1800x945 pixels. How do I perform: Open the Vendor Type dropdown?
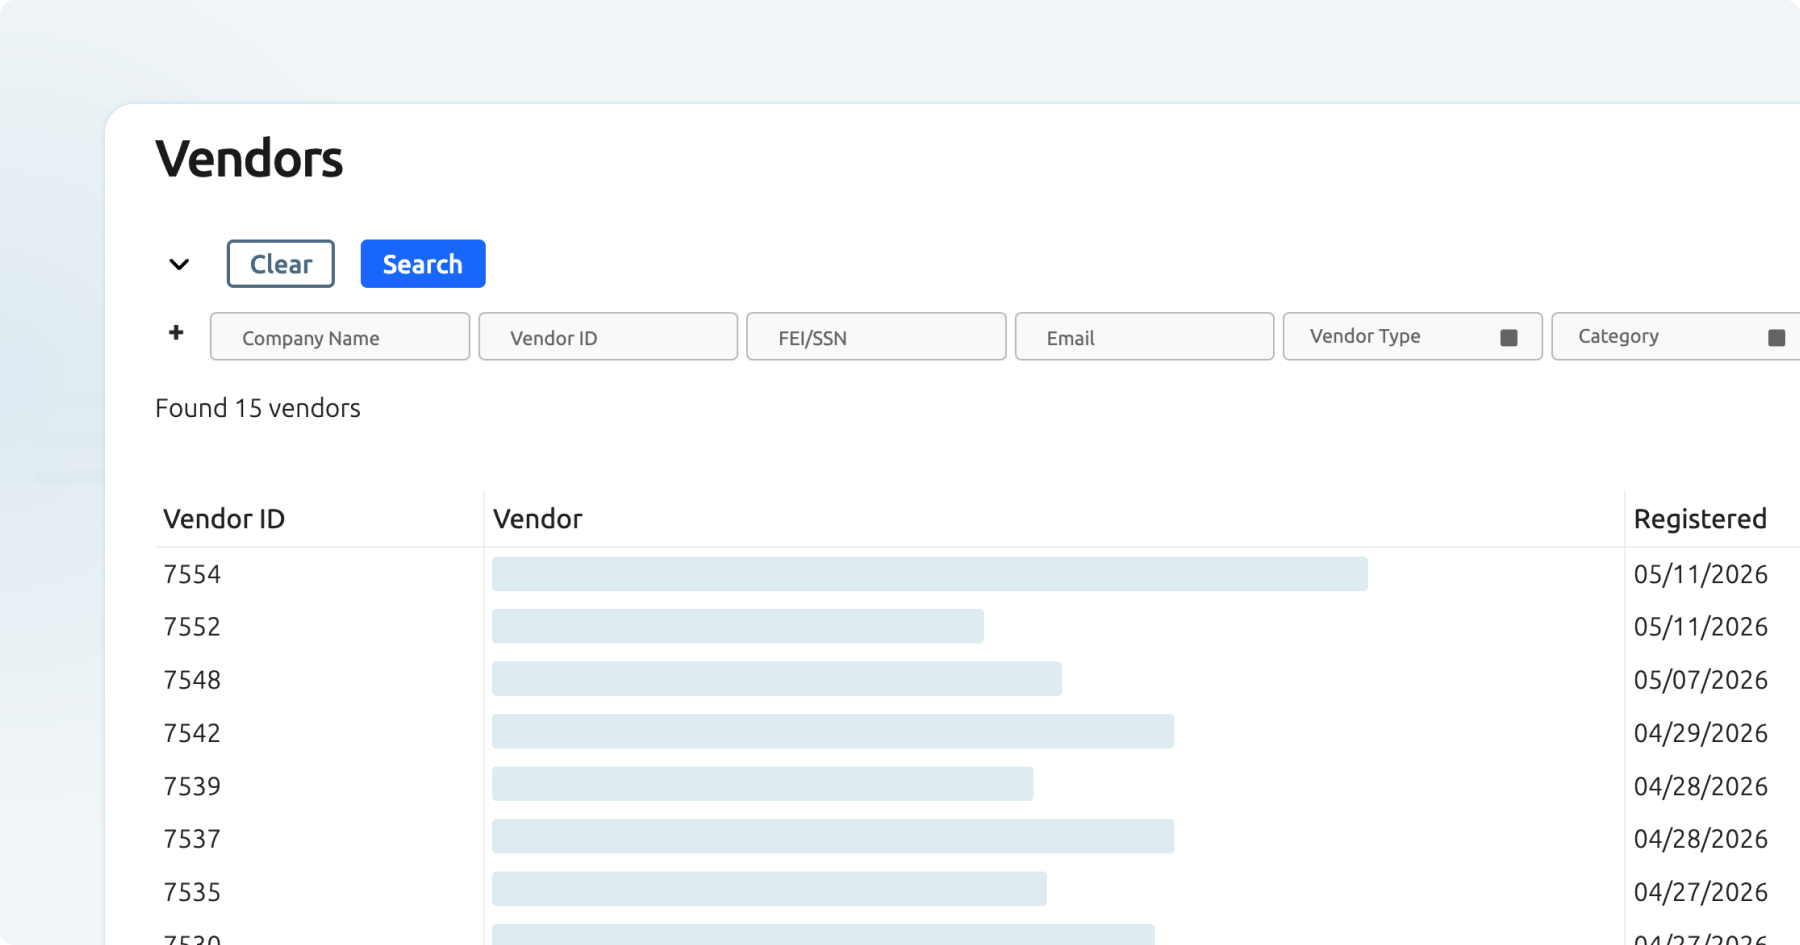[1412, 337]
